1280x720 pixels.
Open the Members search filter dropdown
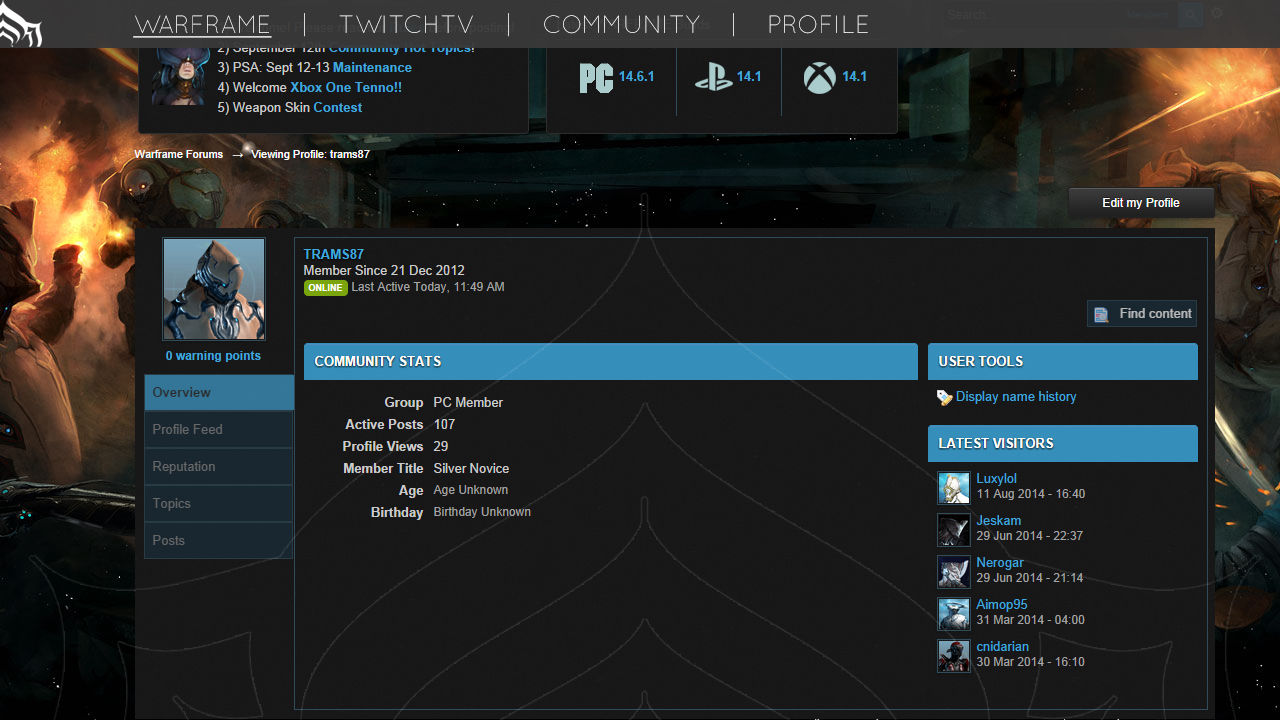click(x=1146, y=15)
